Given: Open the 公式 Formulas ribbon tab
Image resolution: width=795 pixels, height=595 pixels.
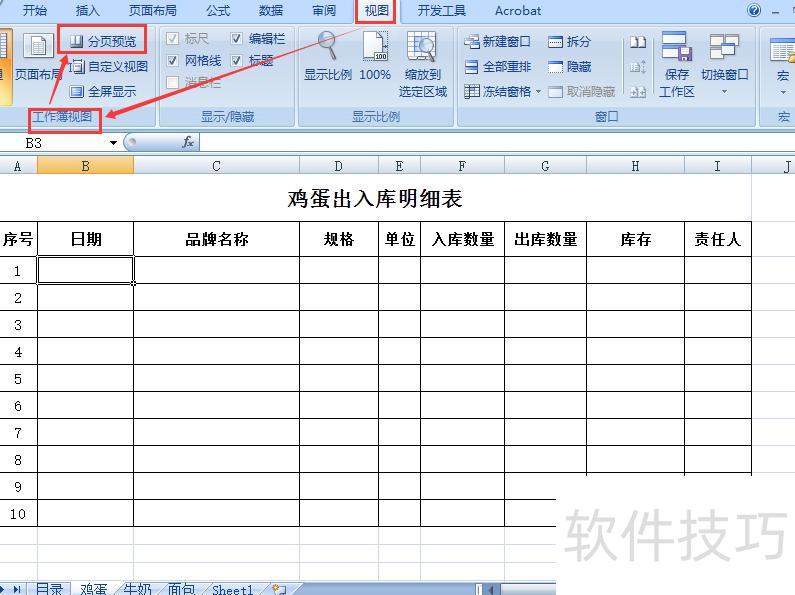Looking at the screenshot, I should (218, 11).
